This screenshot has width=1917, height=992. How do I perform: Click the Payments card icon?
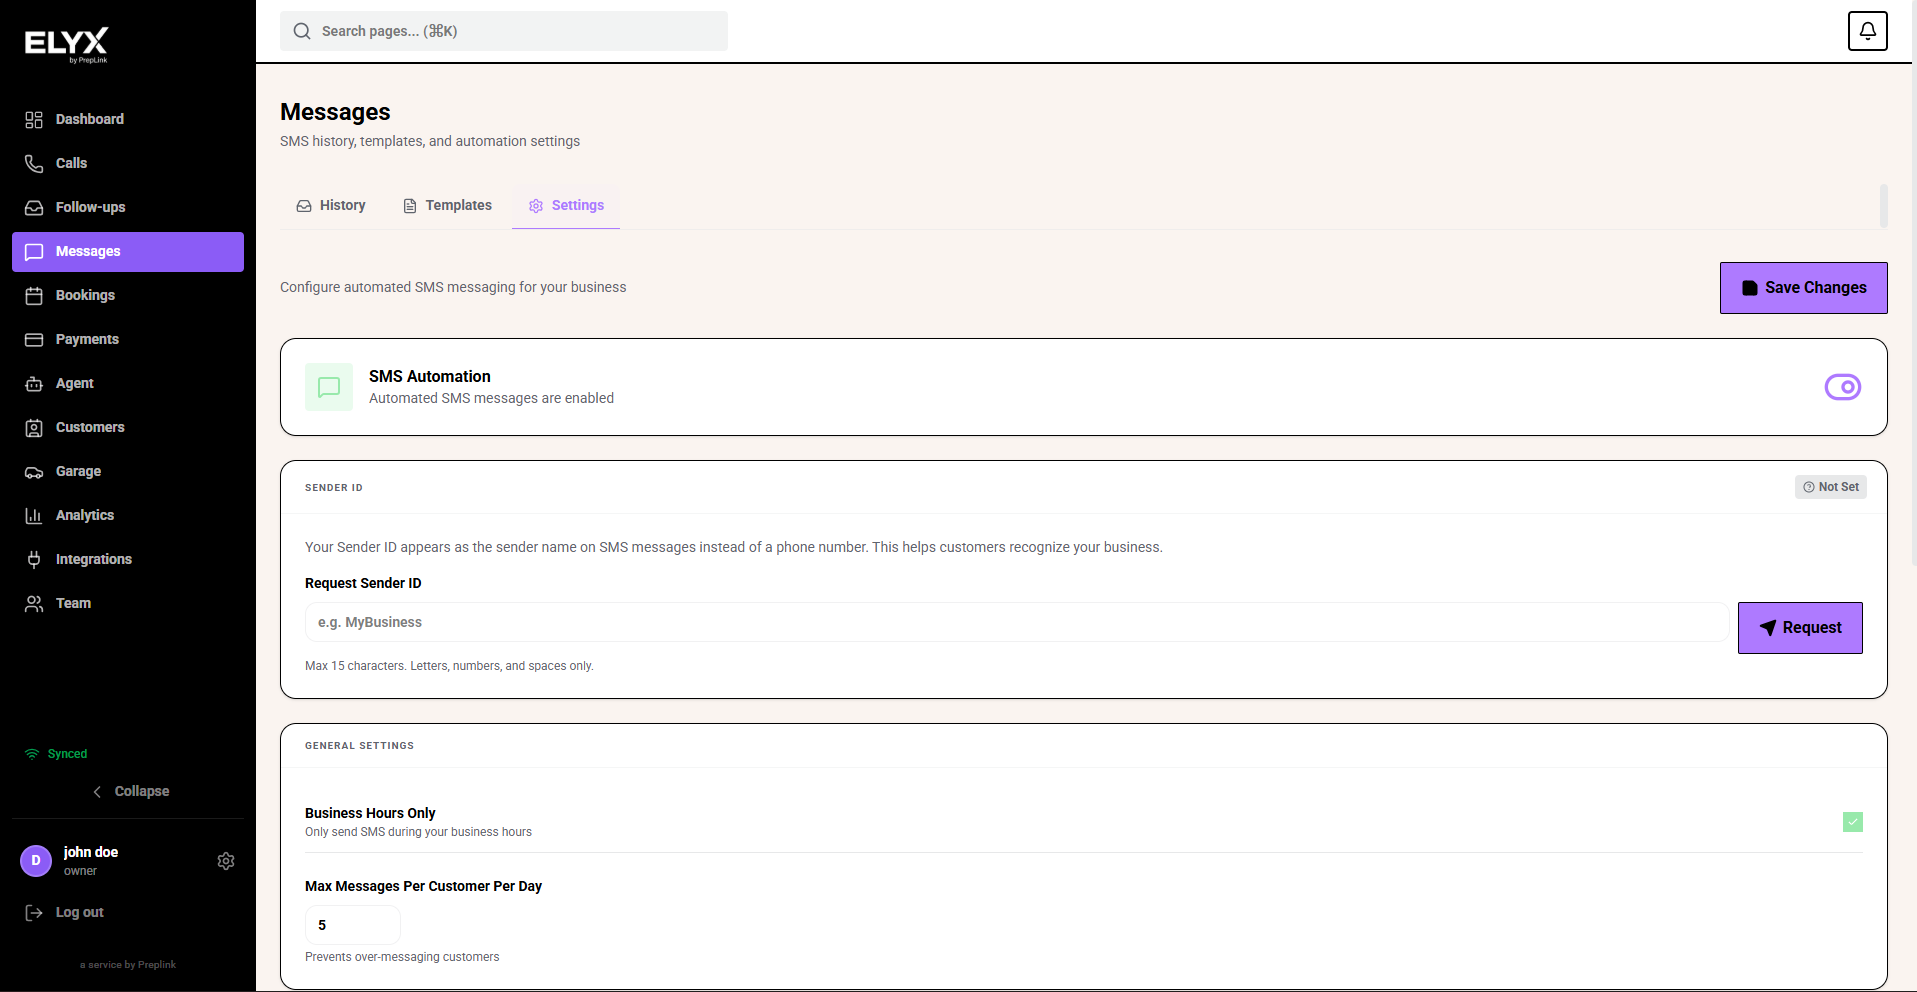[34, 340]
